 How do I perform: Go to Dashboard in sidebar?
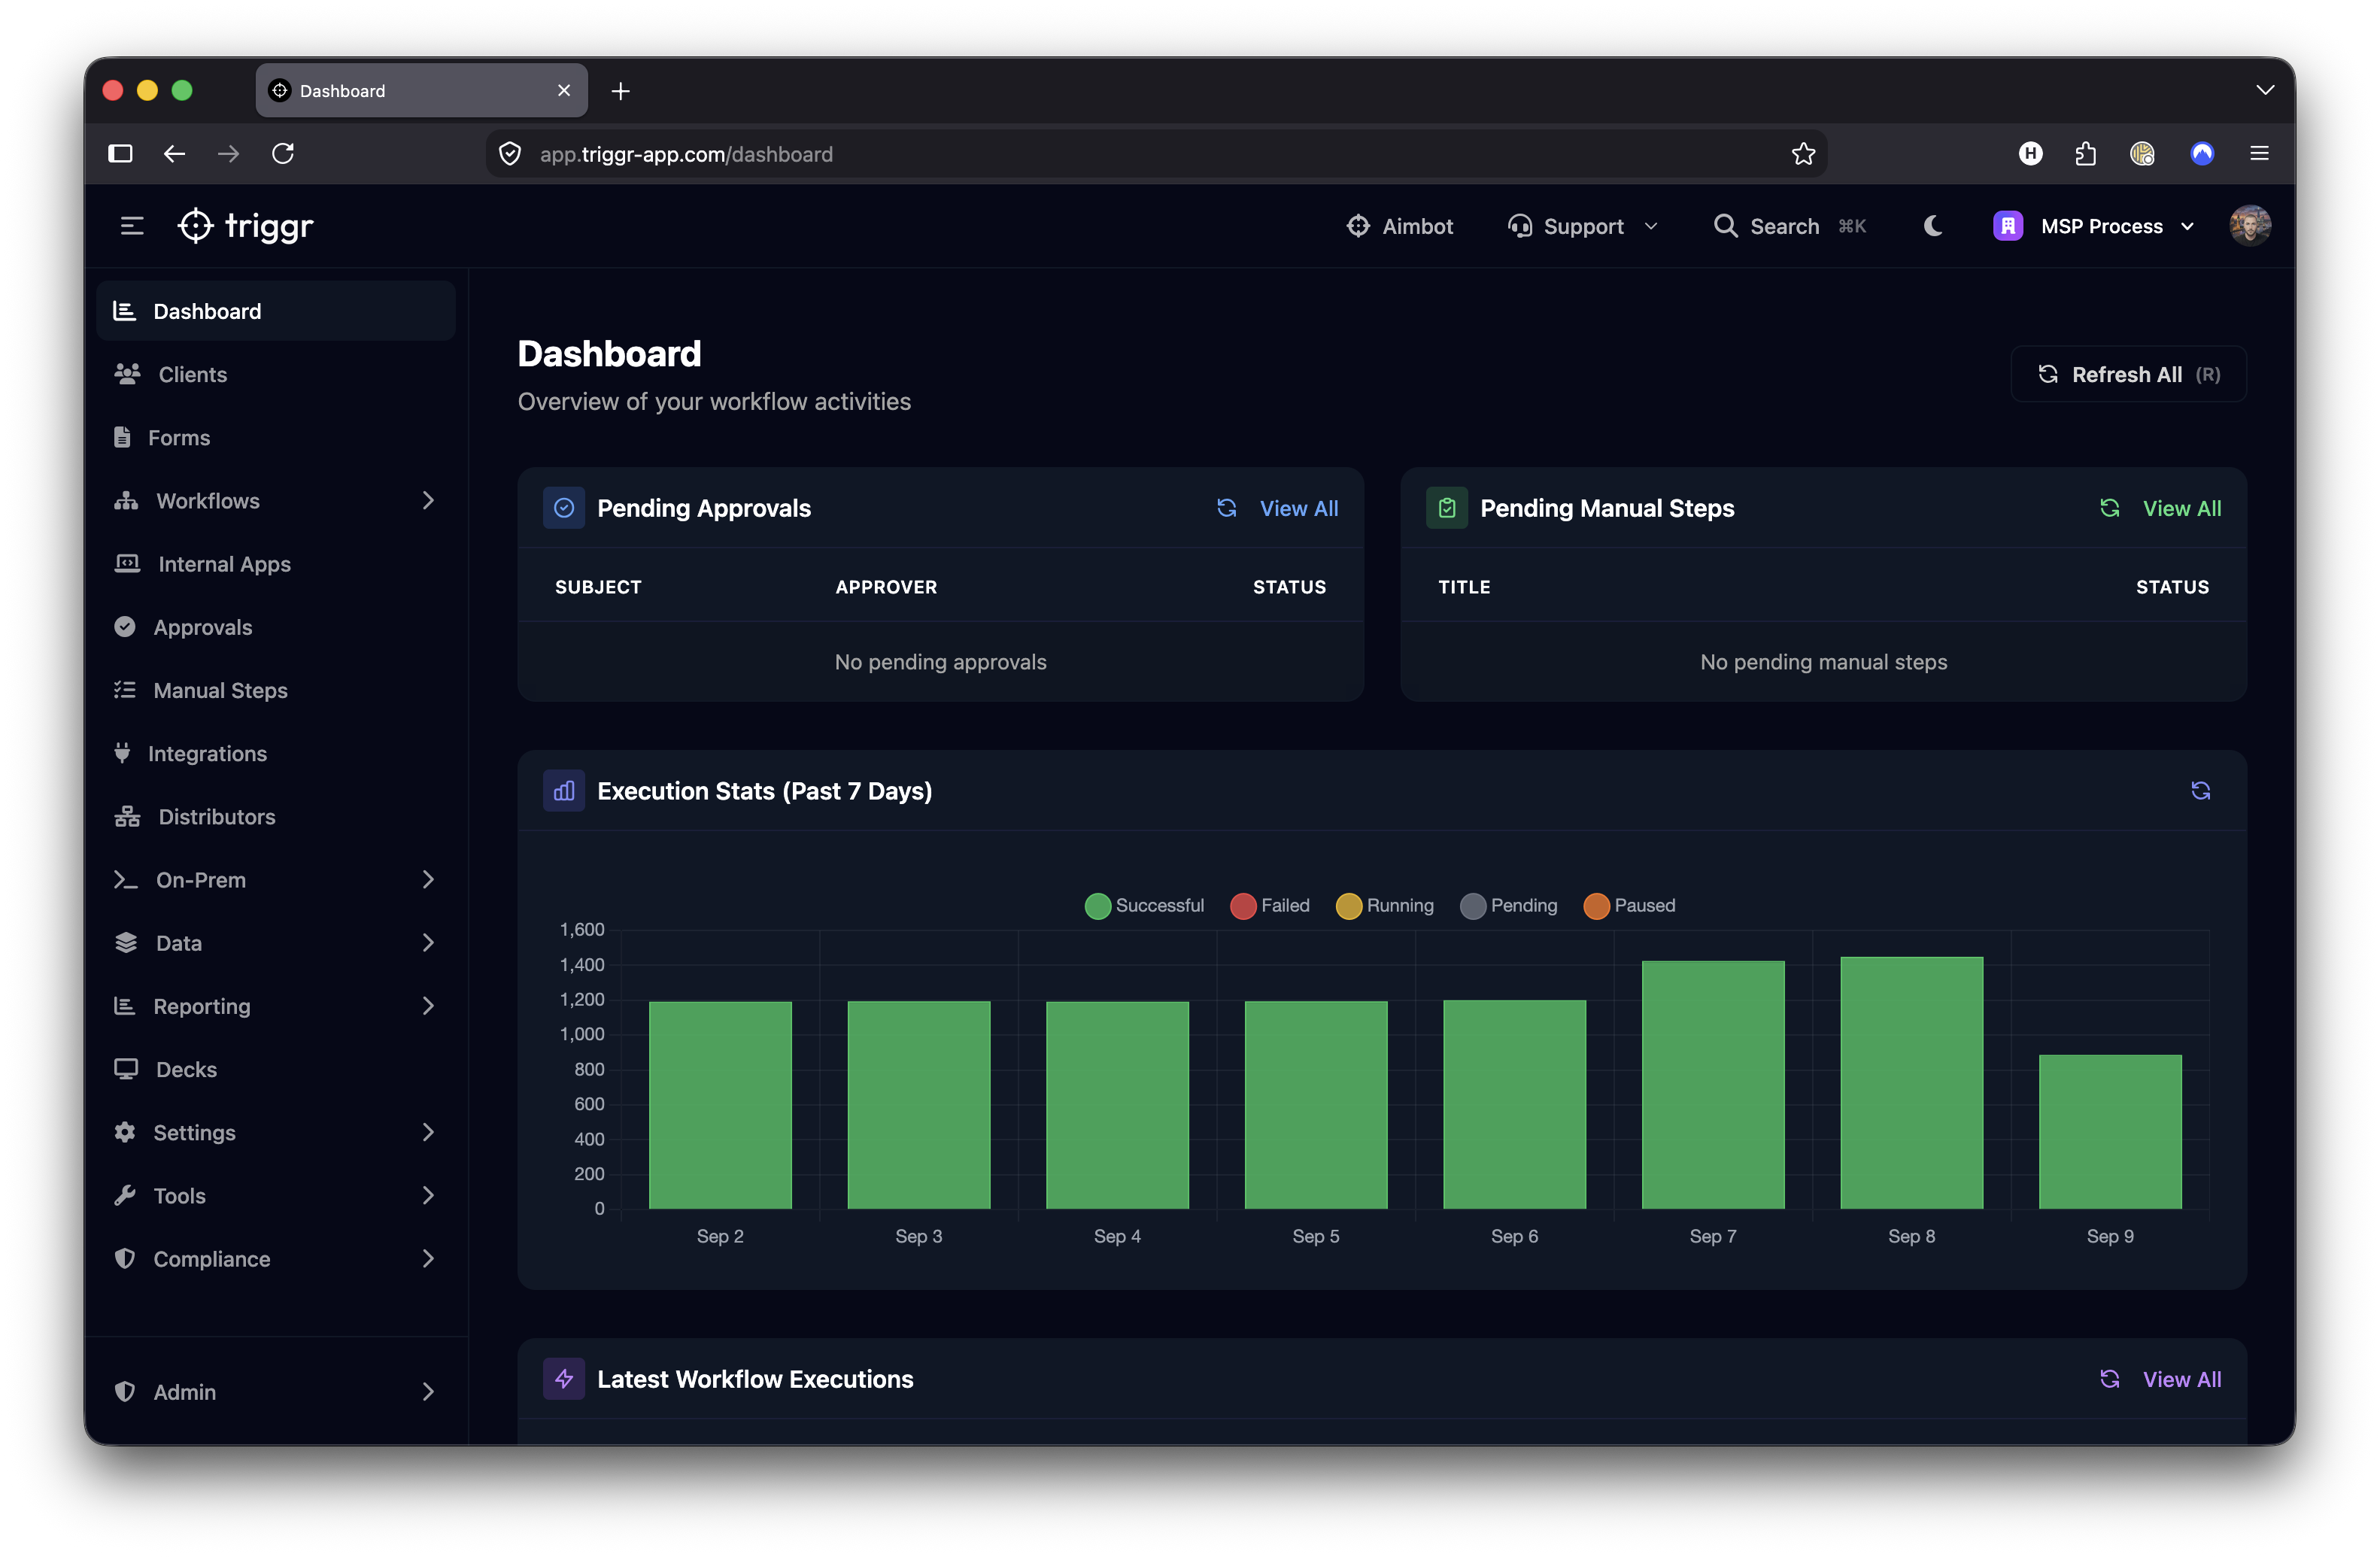coord(275,311)
